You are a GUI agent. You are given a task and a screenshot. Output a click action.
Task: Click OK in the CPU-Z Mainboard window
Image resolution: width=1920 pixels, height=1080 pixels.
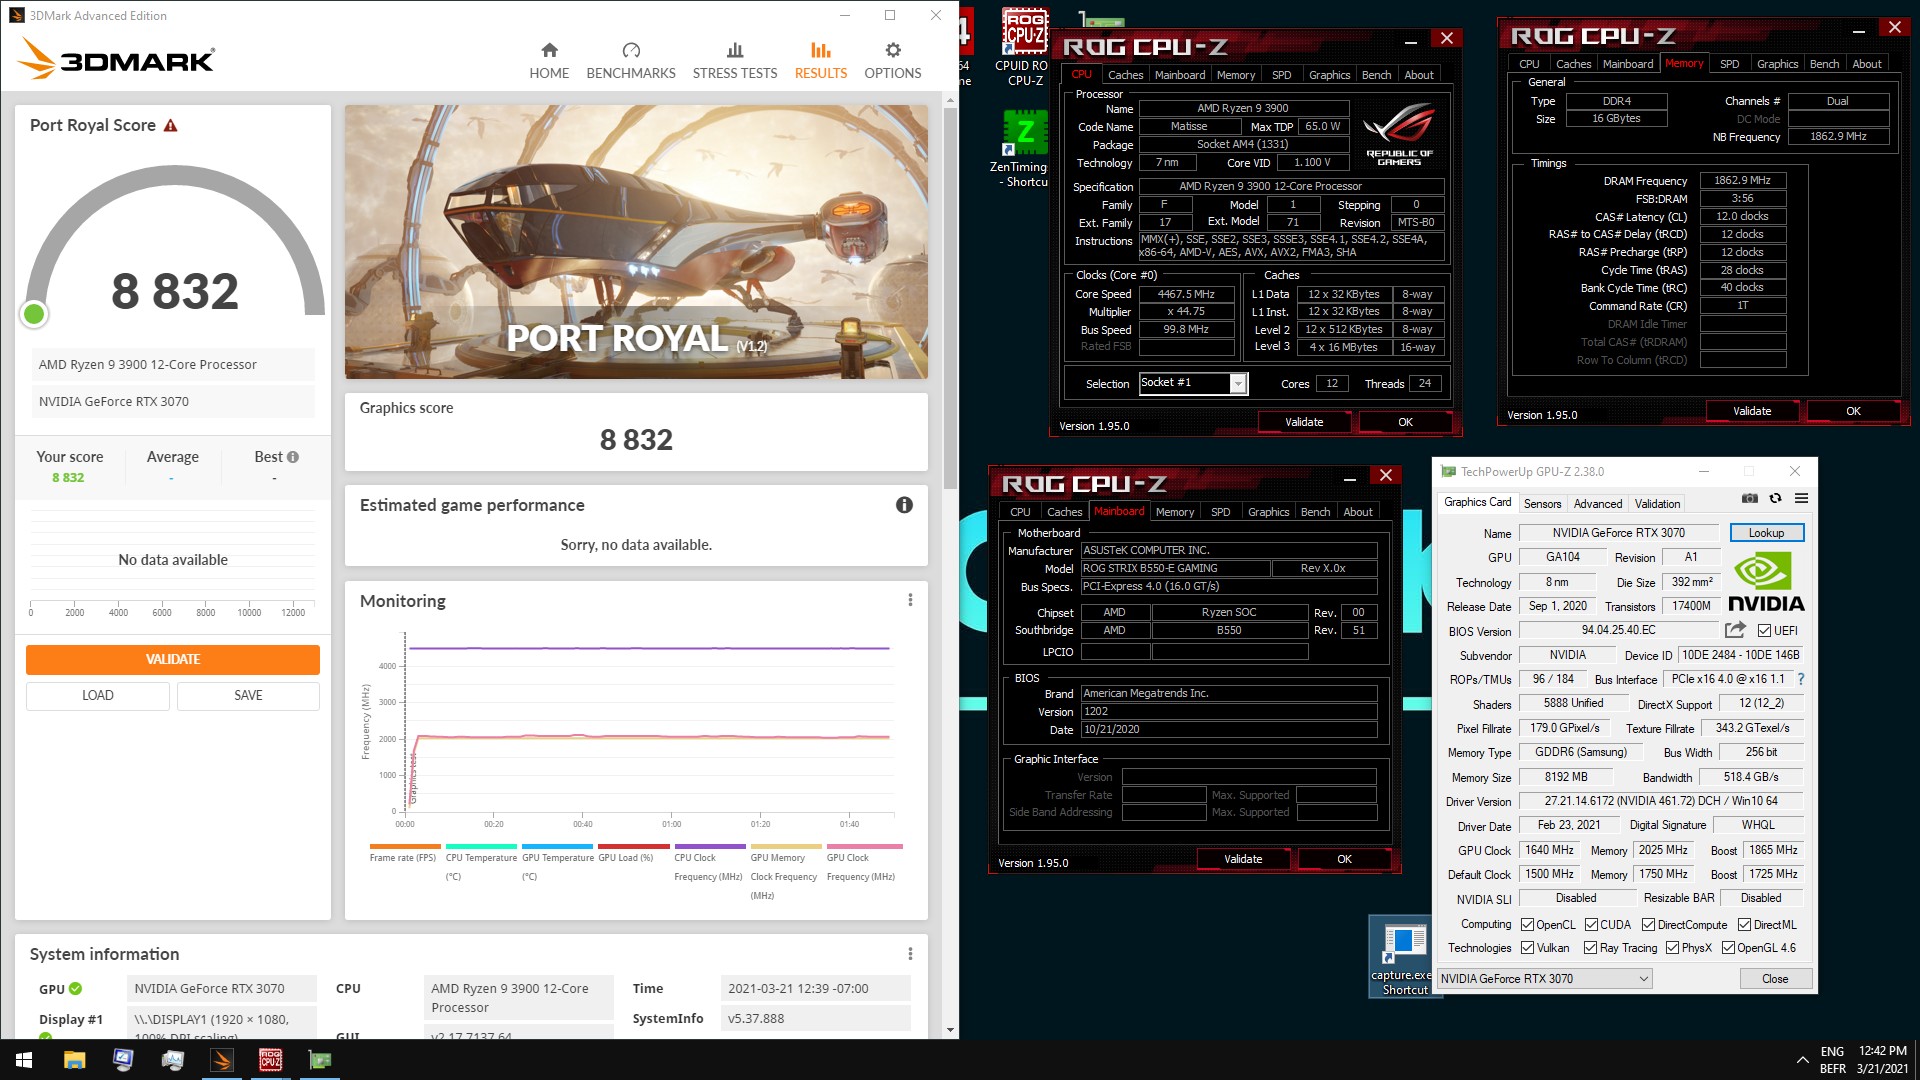pyautogui.click(x=1344, y=859)
